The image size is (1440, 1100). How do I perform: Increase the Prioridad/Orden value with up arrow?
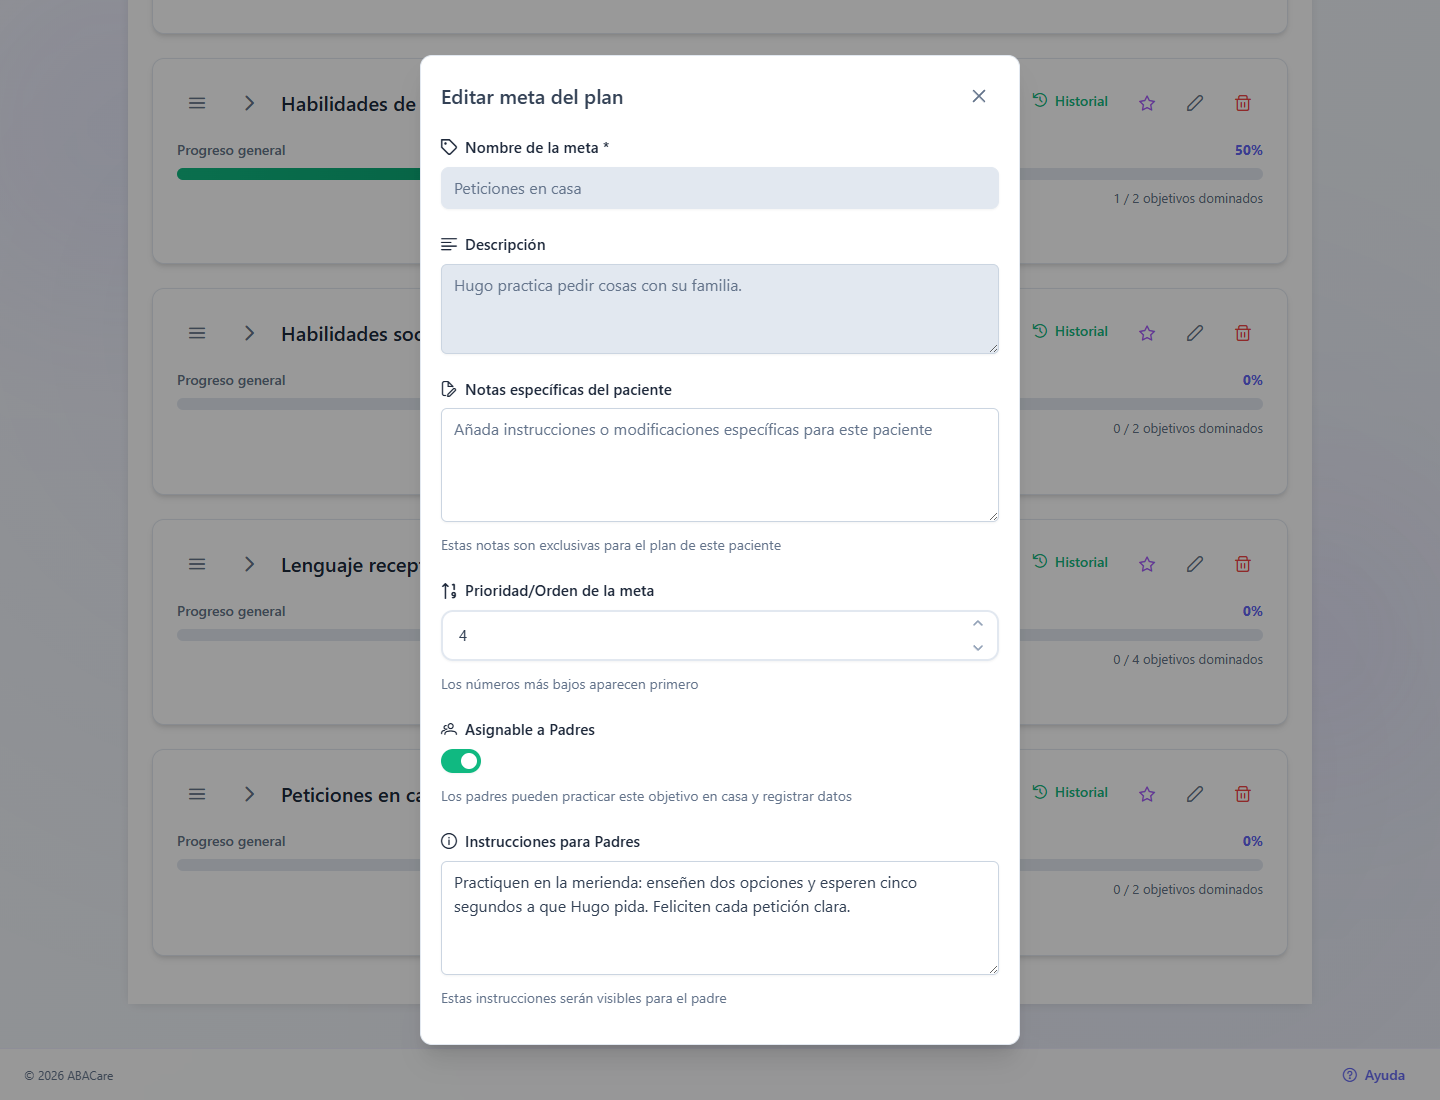click(978, 623)
